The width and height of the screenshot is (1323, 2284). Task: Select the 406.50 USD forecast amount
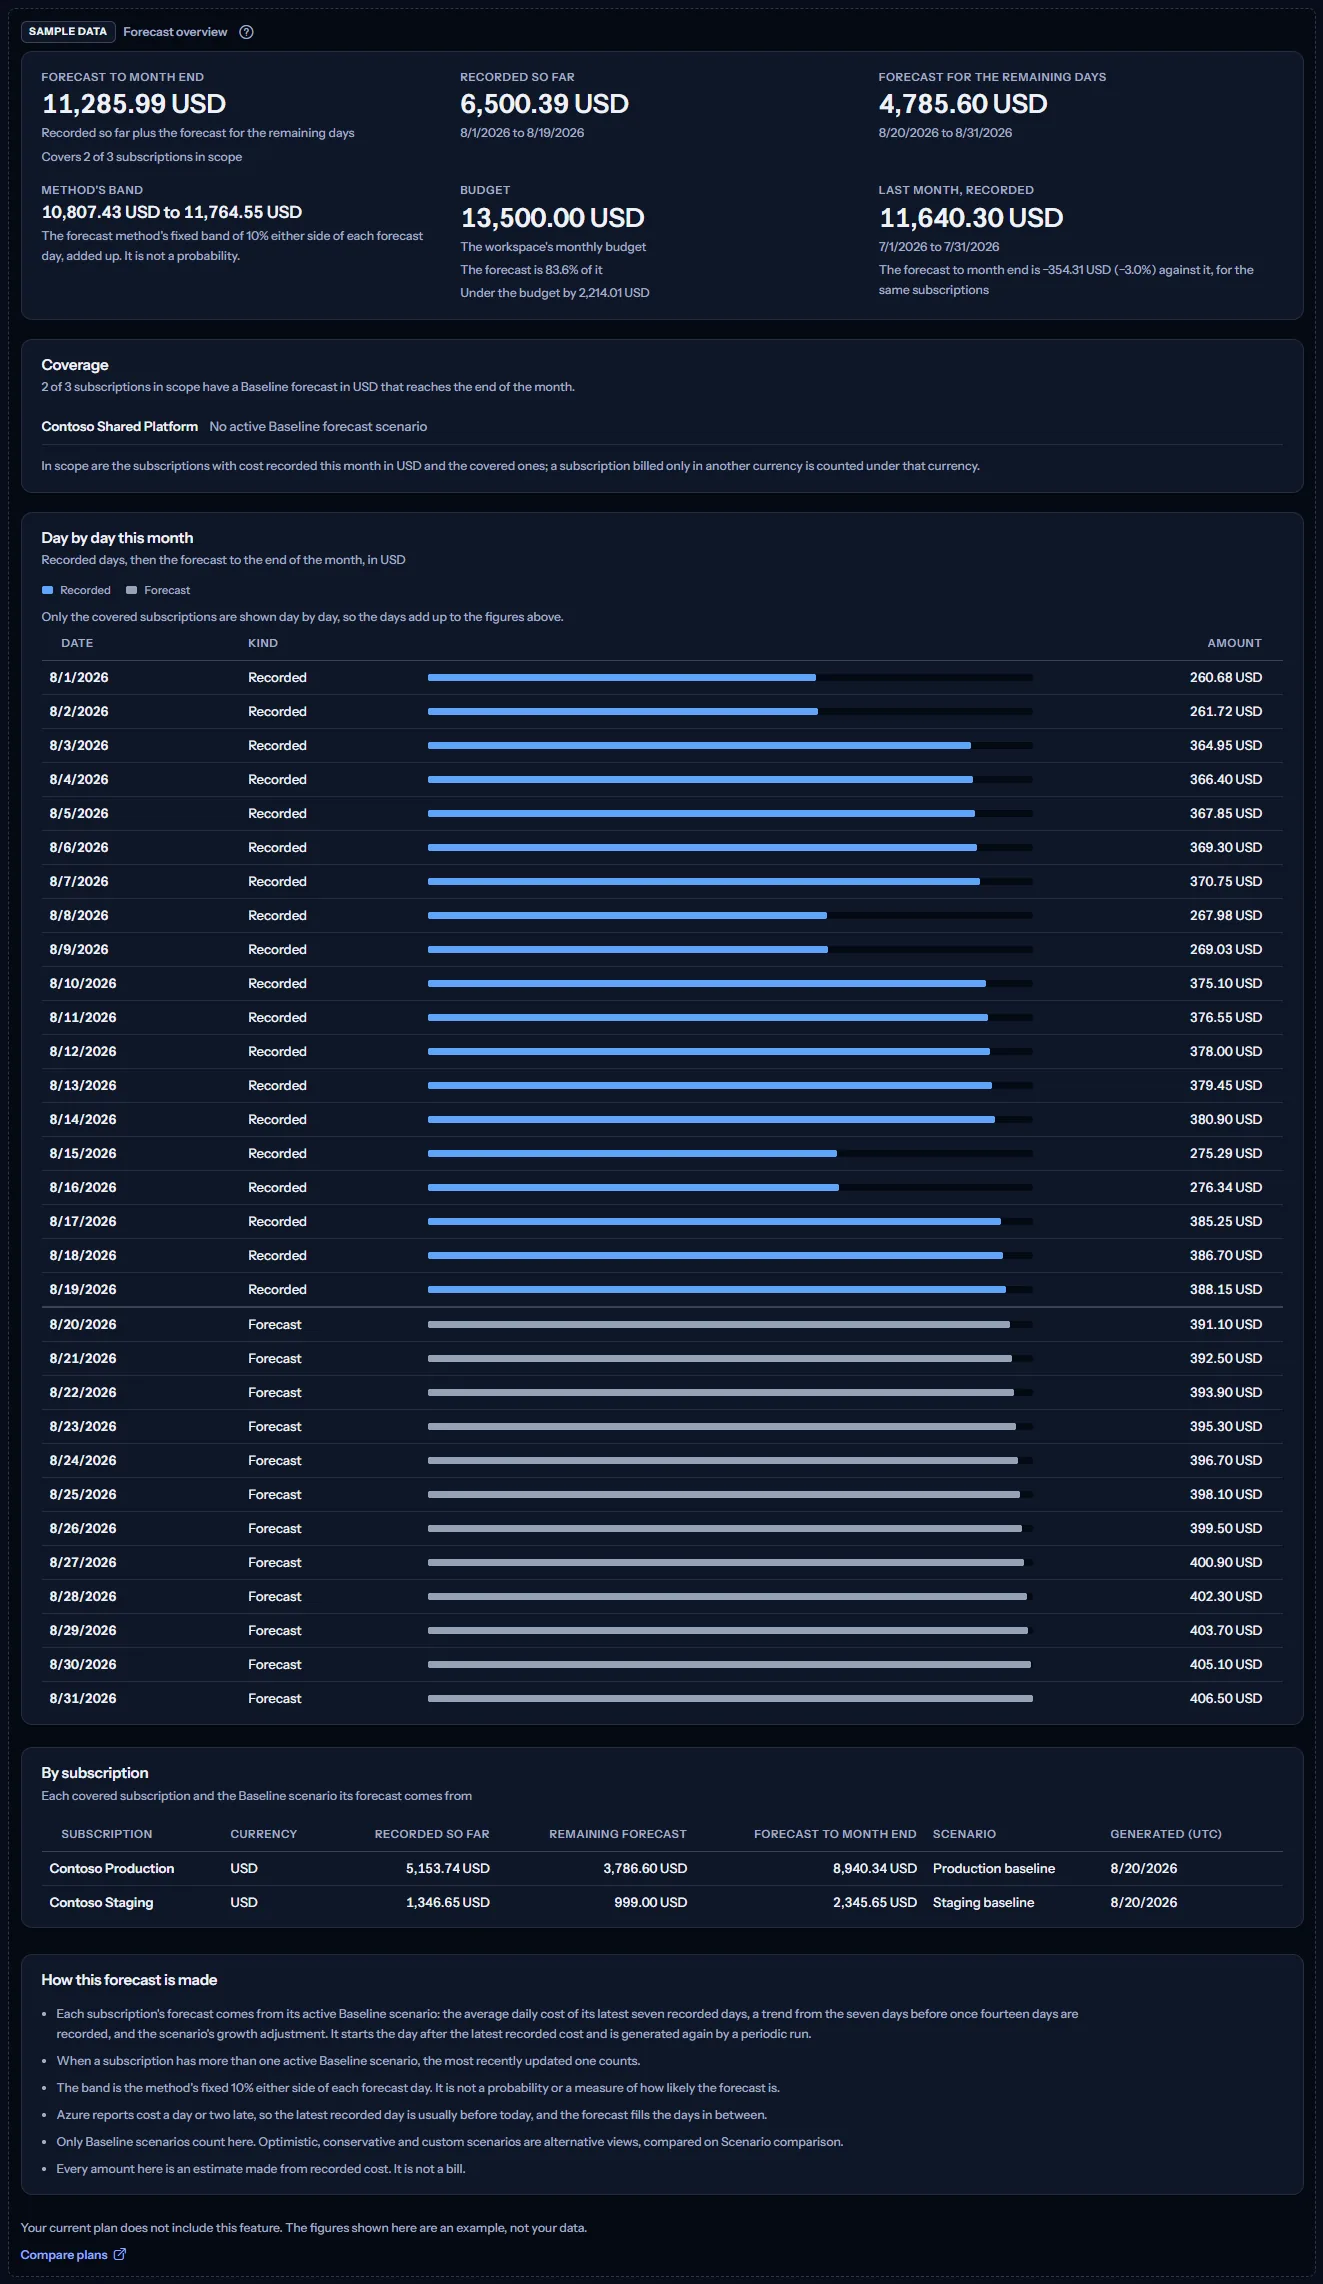pyautogui.click(x=1226, y=1698)
